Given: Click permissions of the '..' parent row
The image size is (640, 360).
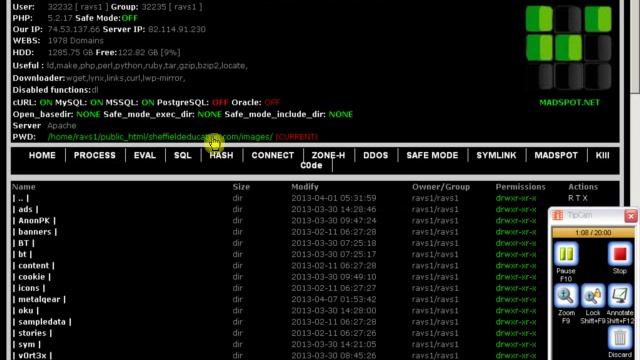Looking at the screenshot, I should click(x=516, y=198).
